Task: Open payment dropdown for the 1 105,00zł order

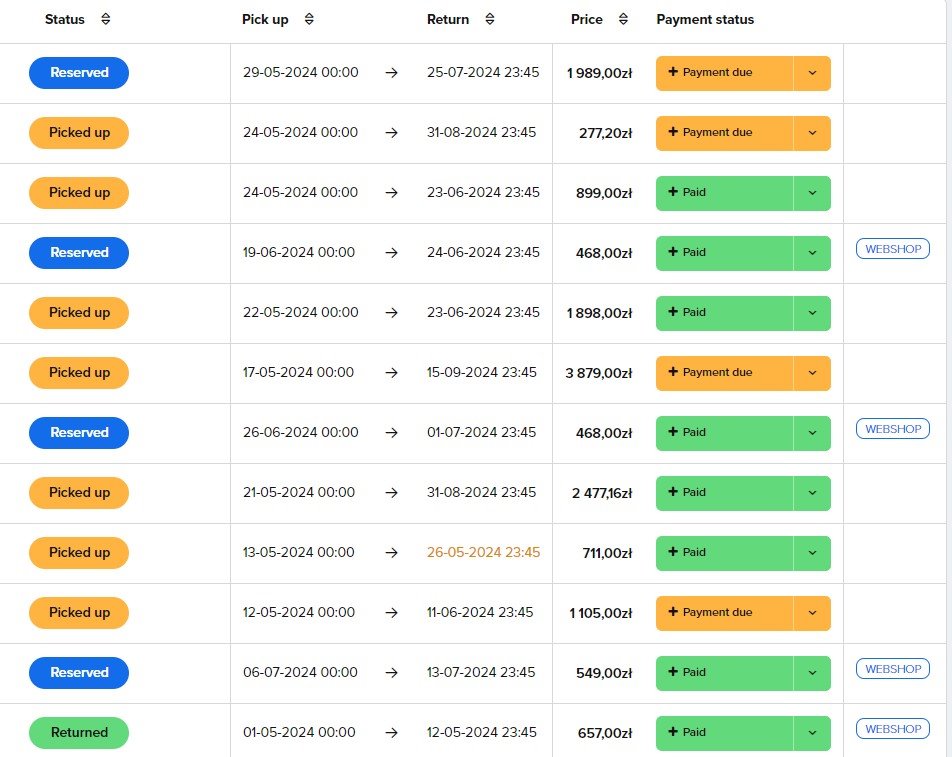Action: (812, 613)
